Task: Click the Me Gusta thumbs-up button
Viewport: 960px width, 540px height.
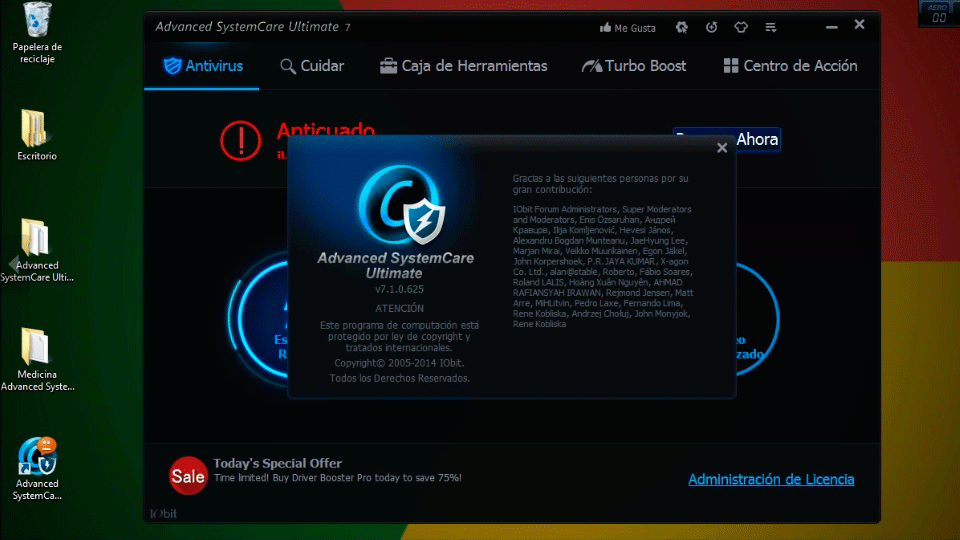Action: tap(628, 28)
